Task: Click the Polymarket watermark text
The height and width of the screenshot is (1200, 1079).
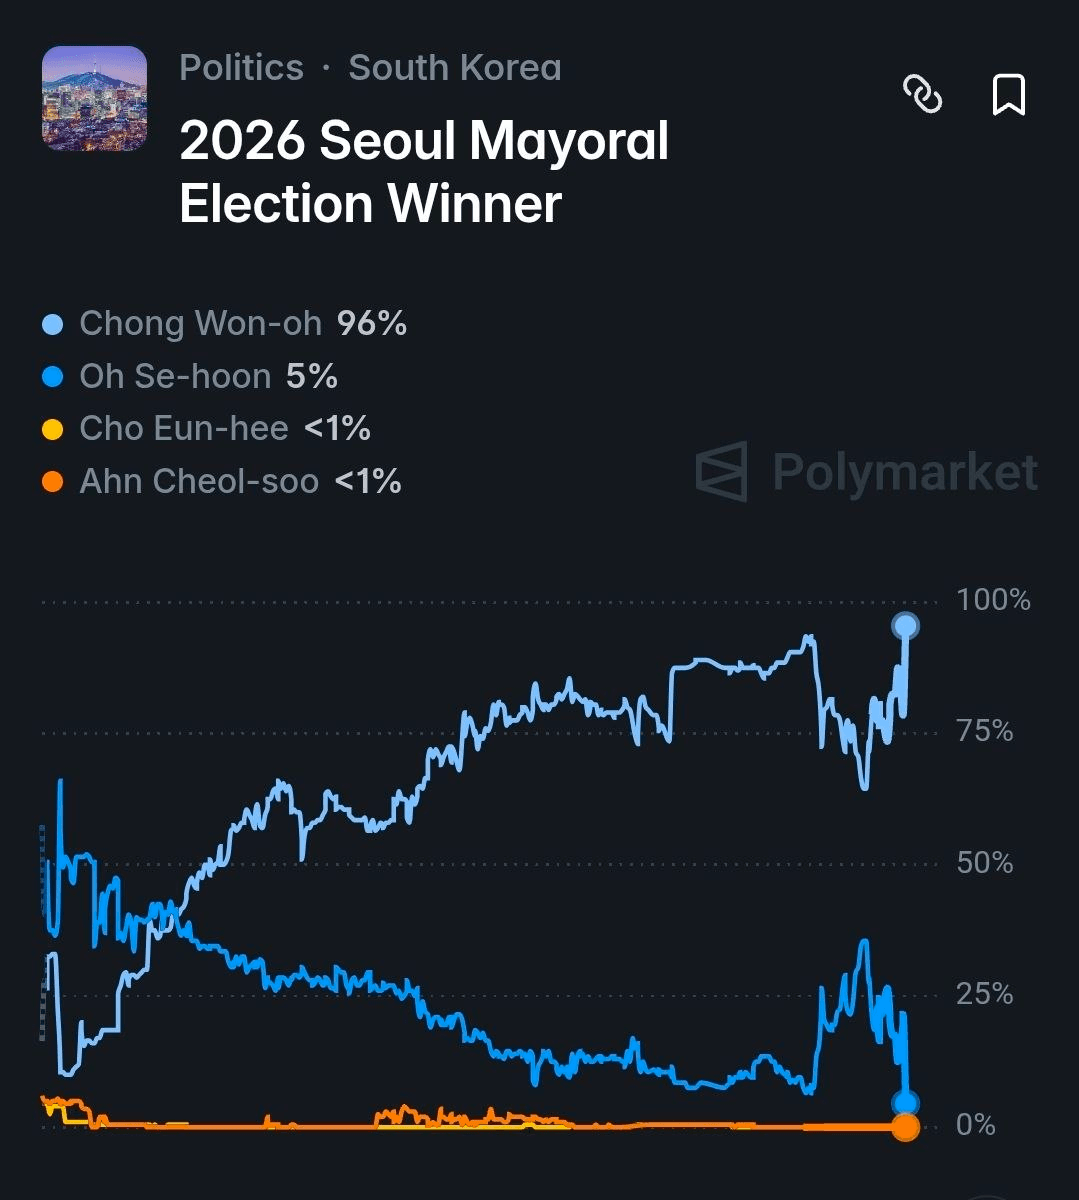Action: (x=905, y=471)
